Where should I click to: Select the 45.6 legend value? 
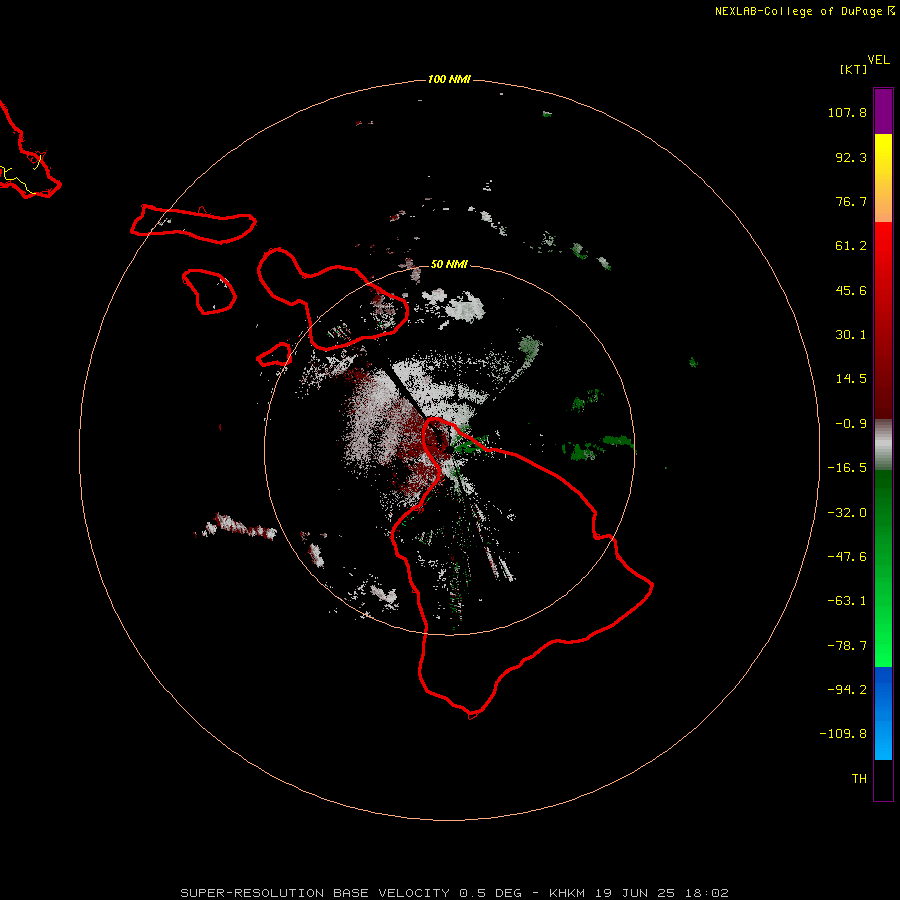coord(851,290)
